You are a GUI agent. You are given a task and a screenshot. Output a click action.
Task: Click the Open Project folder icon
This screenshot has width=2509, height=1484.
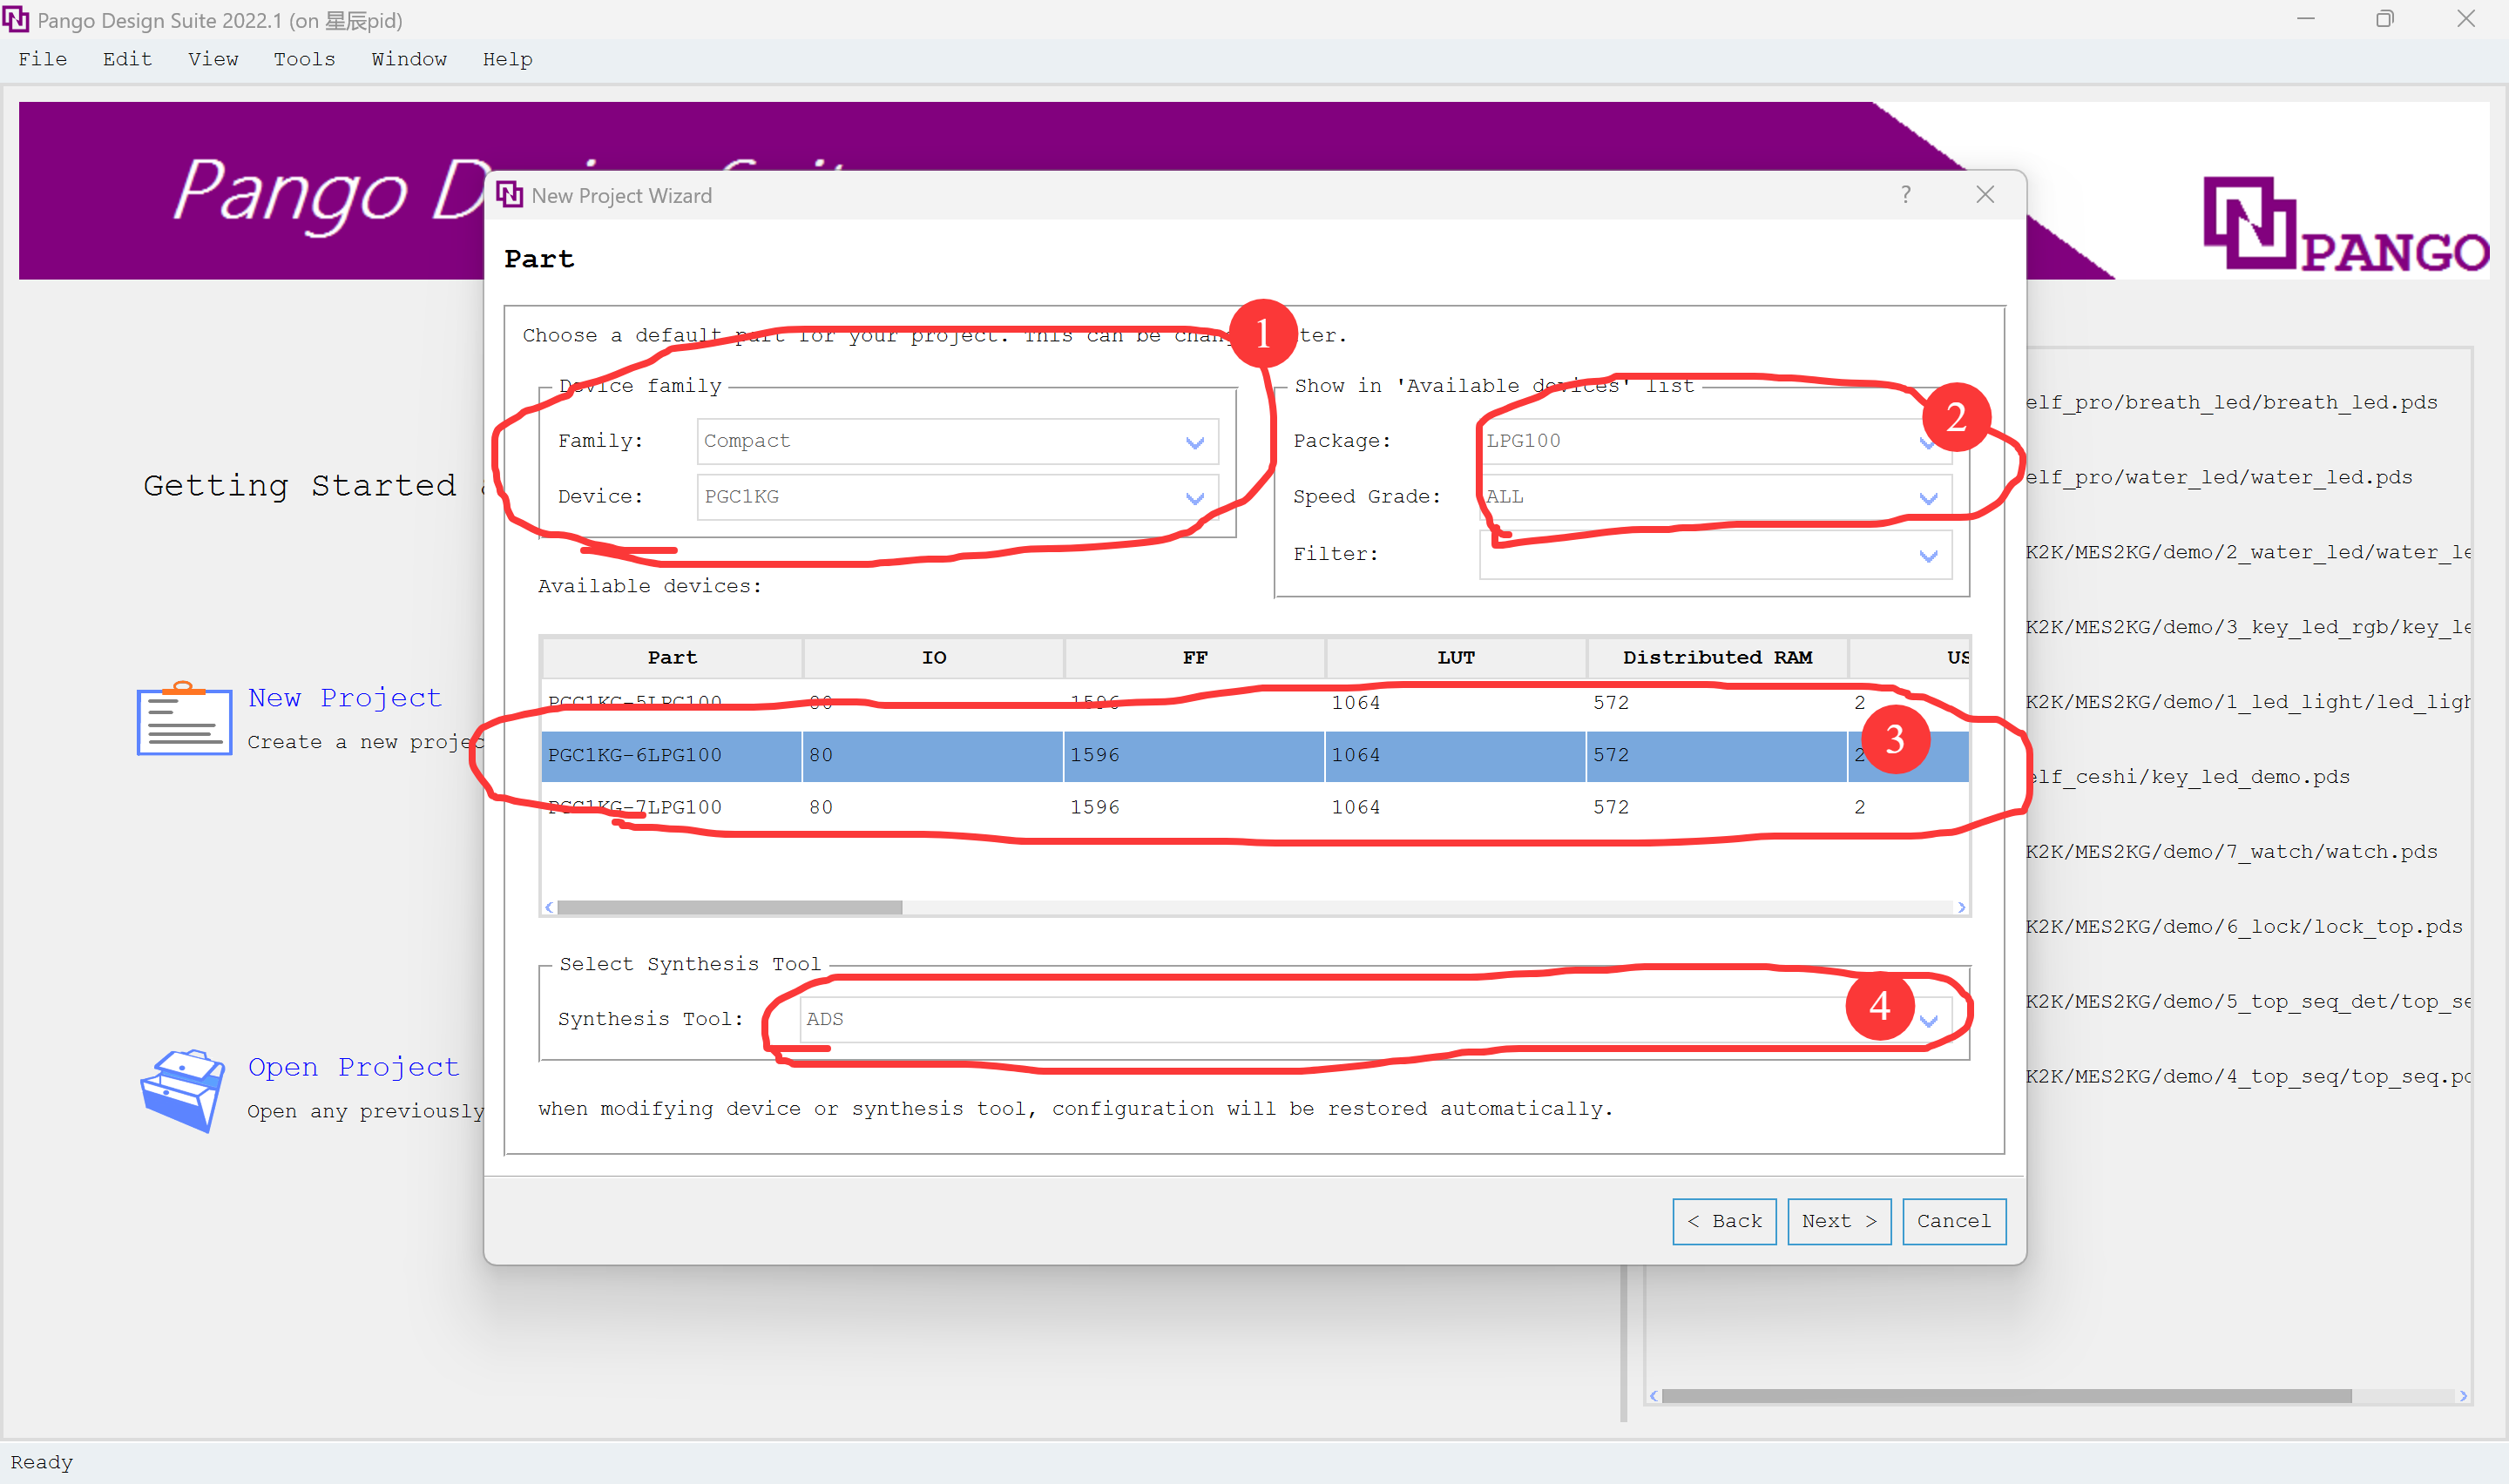182,1090
